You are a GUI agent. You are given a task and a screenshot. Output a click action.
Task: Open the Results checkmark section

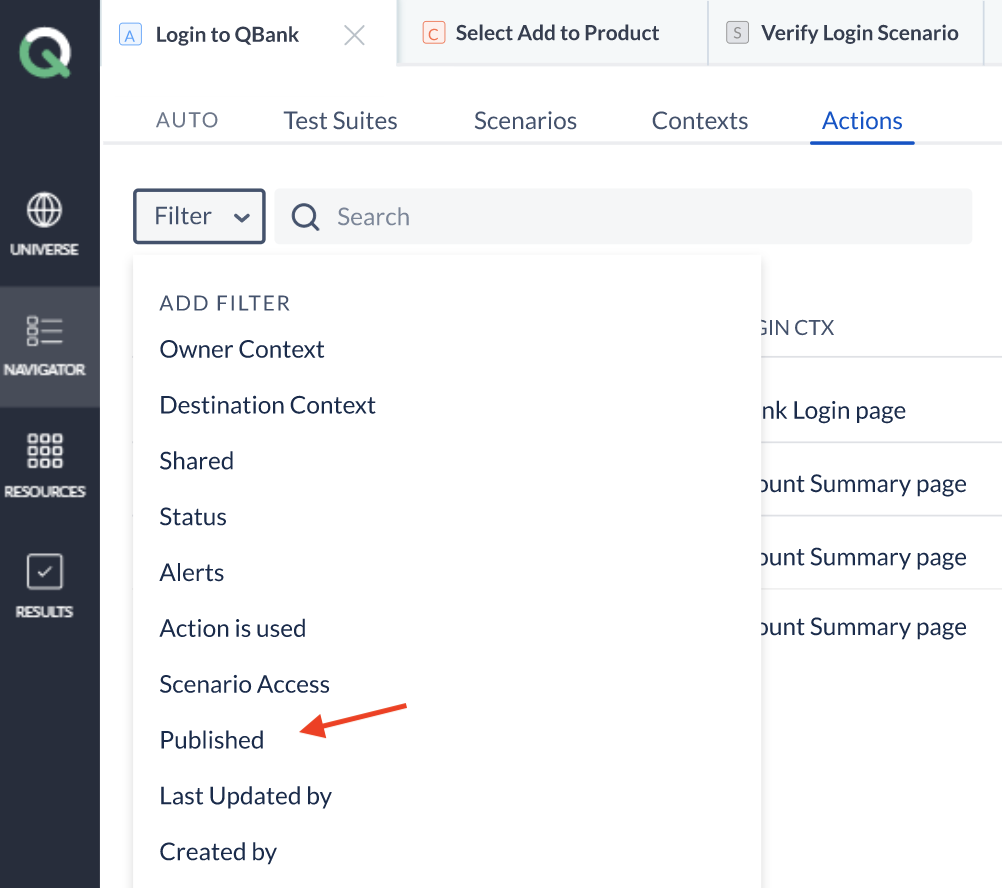point(44,586)
